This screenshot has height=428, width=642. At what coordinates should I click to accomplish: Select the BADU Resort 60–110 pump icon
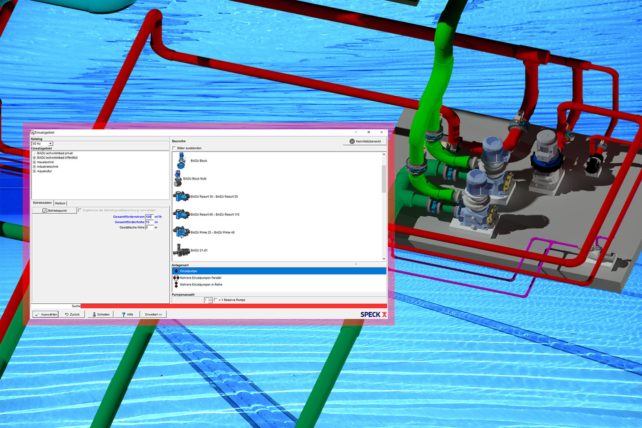pyautogui.click(x=180, y=214)
